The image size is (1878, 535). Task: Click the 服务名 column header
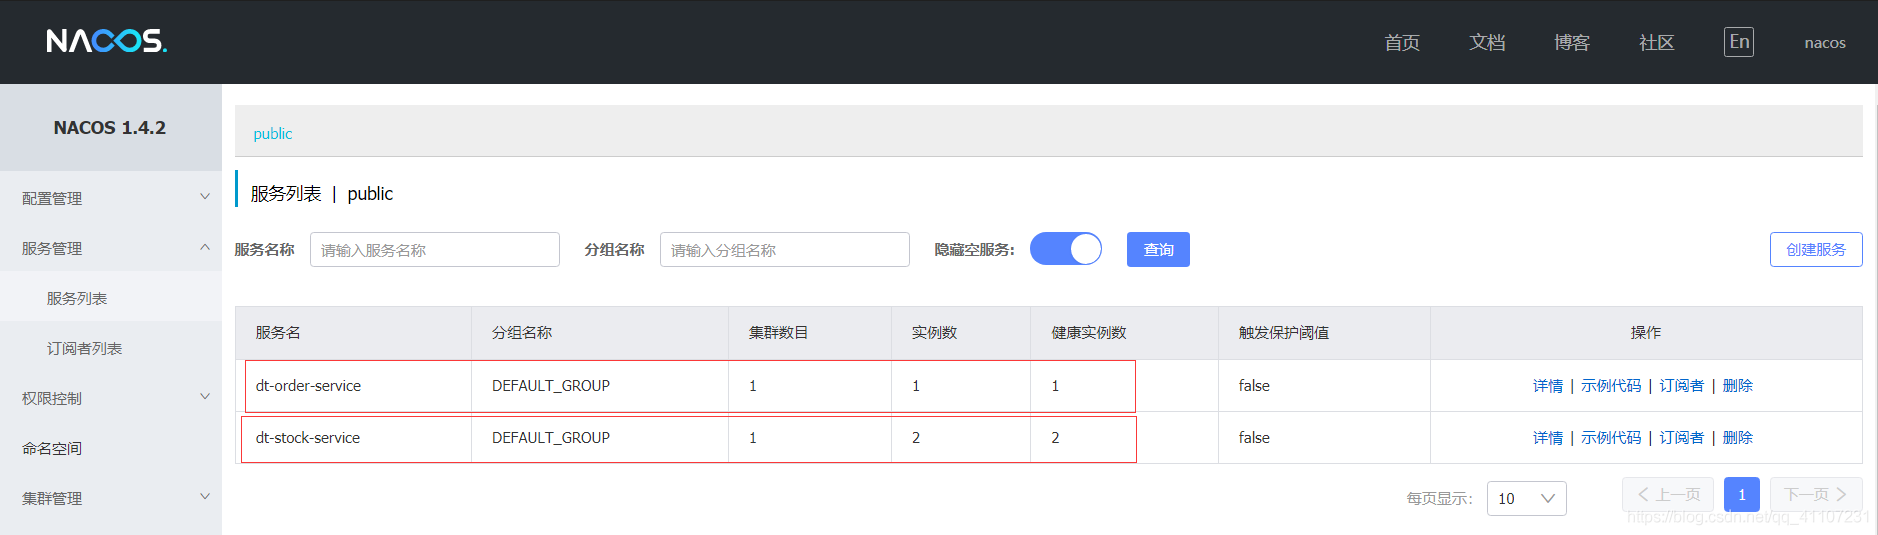click(278, 333)
